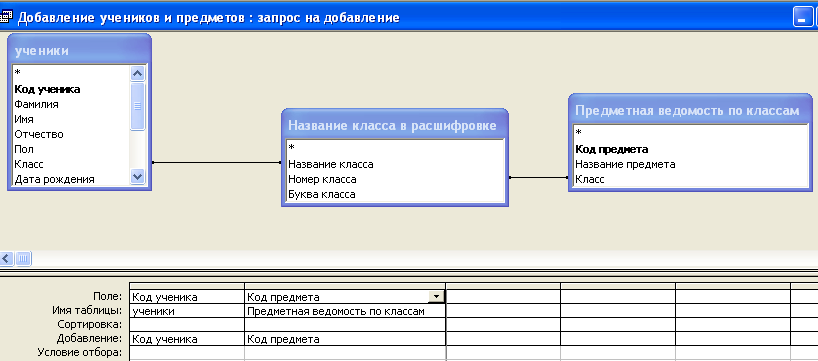Select Название предмета field

click(625, 164)
